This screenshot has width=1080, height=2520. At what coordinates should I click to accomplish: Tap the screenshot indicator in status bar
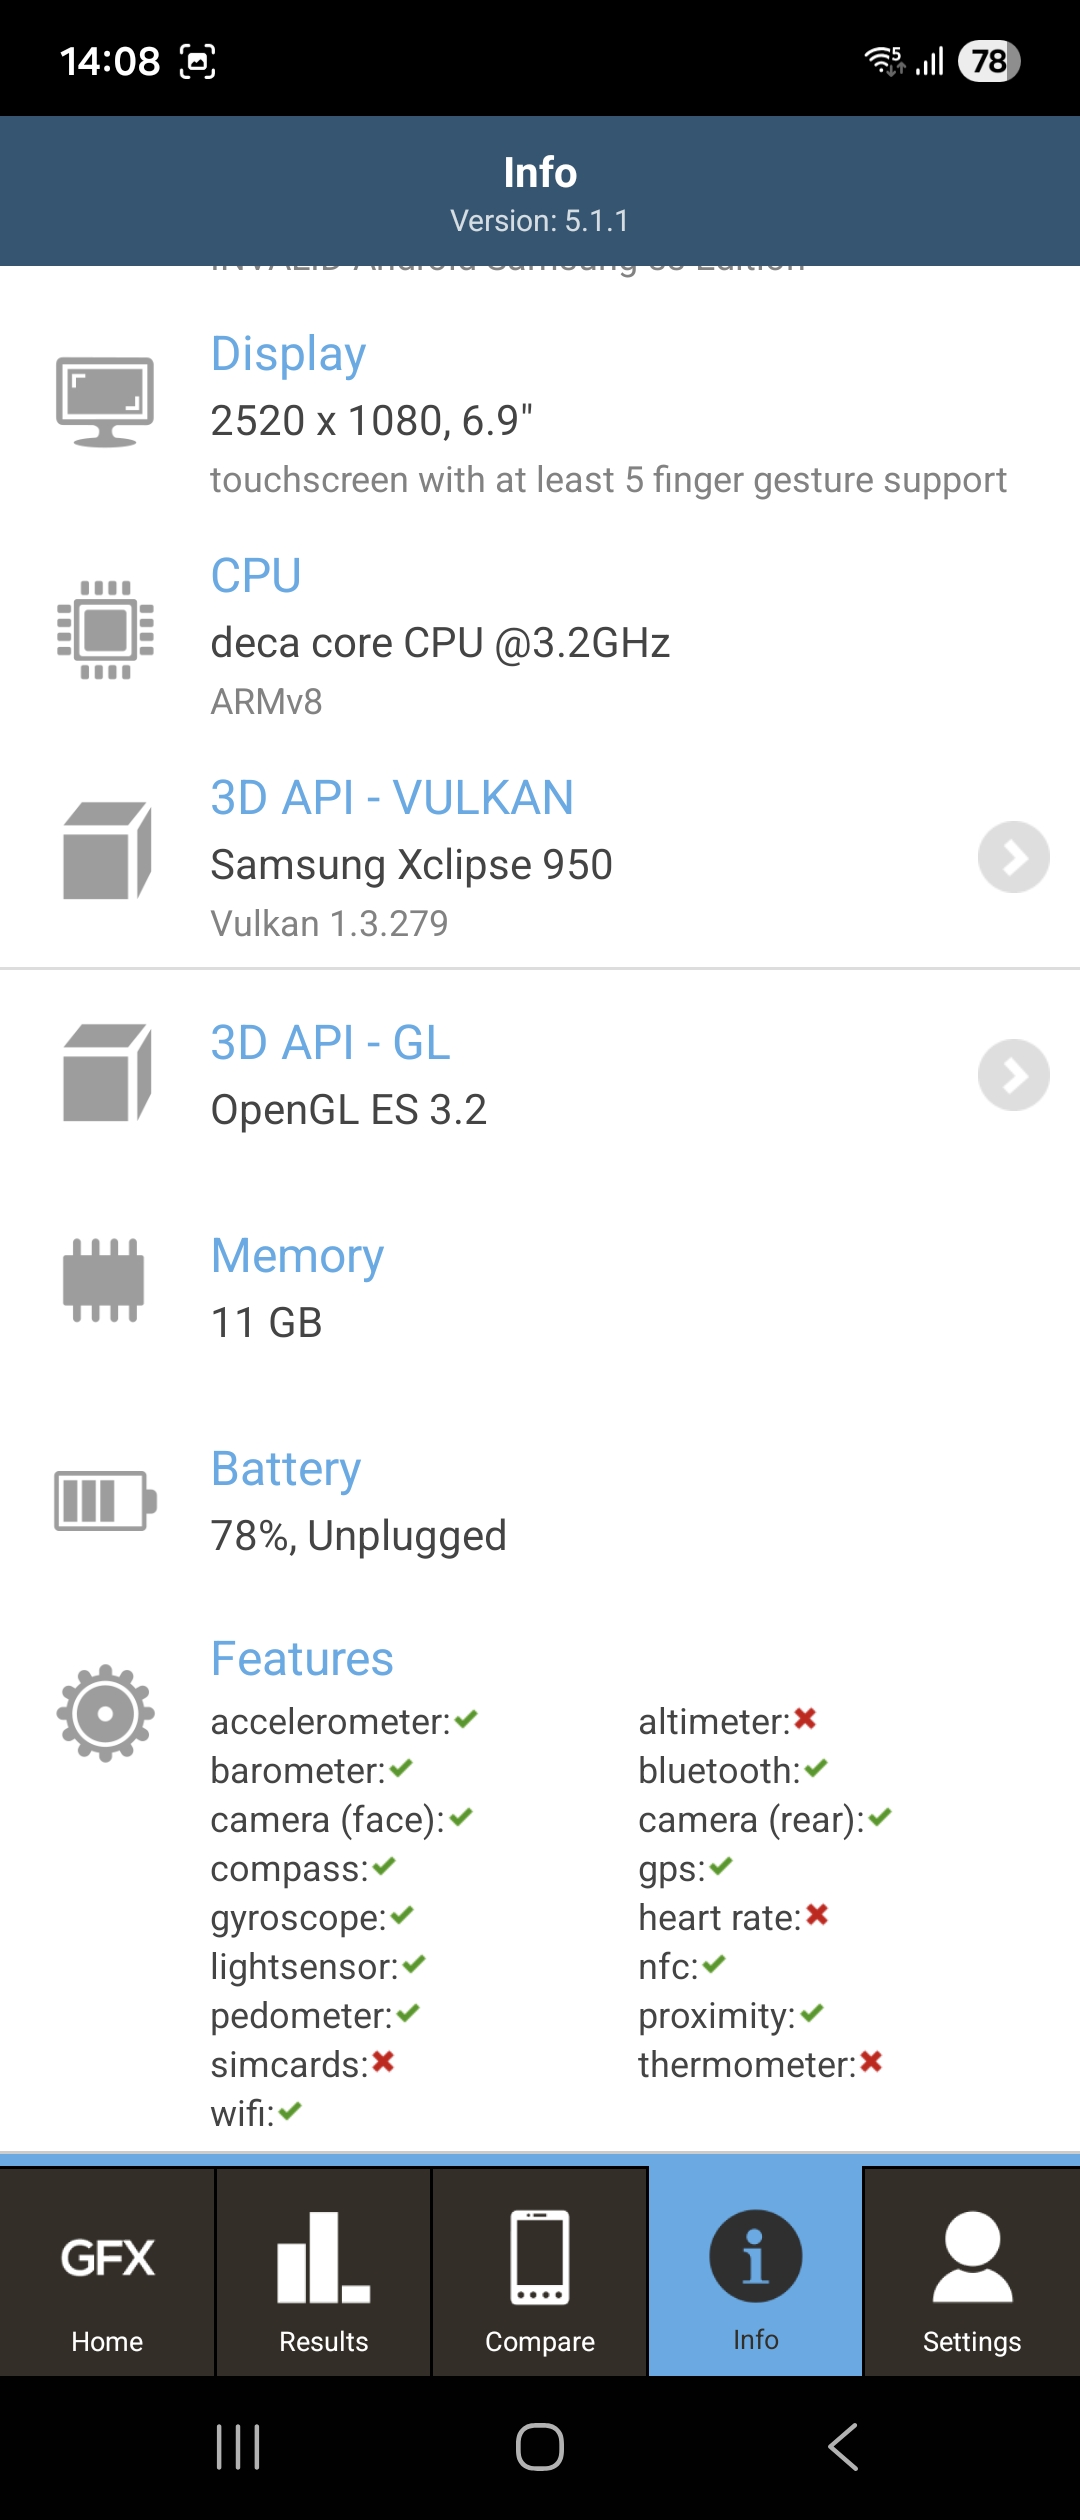[x=197, y=62]
